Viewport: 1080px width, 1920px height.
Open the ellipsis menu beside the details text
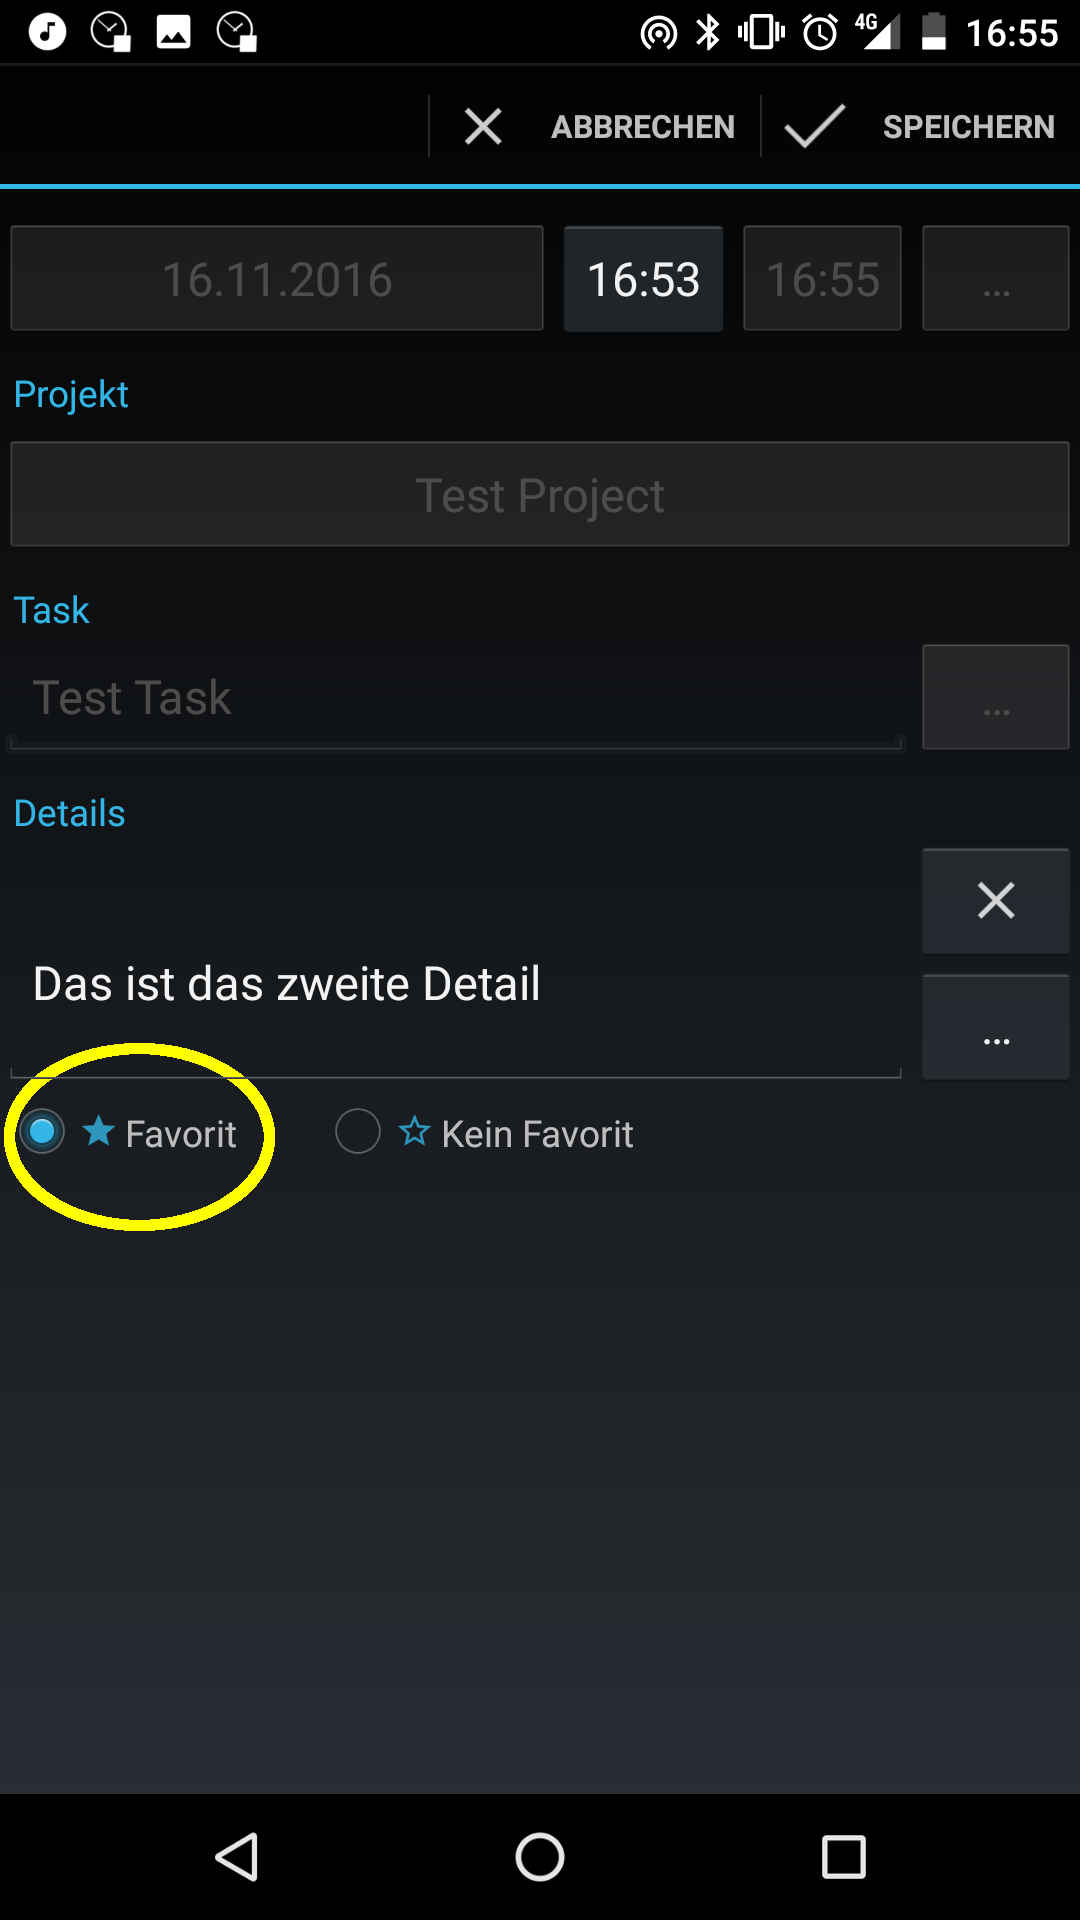[x=996, y=1027]
